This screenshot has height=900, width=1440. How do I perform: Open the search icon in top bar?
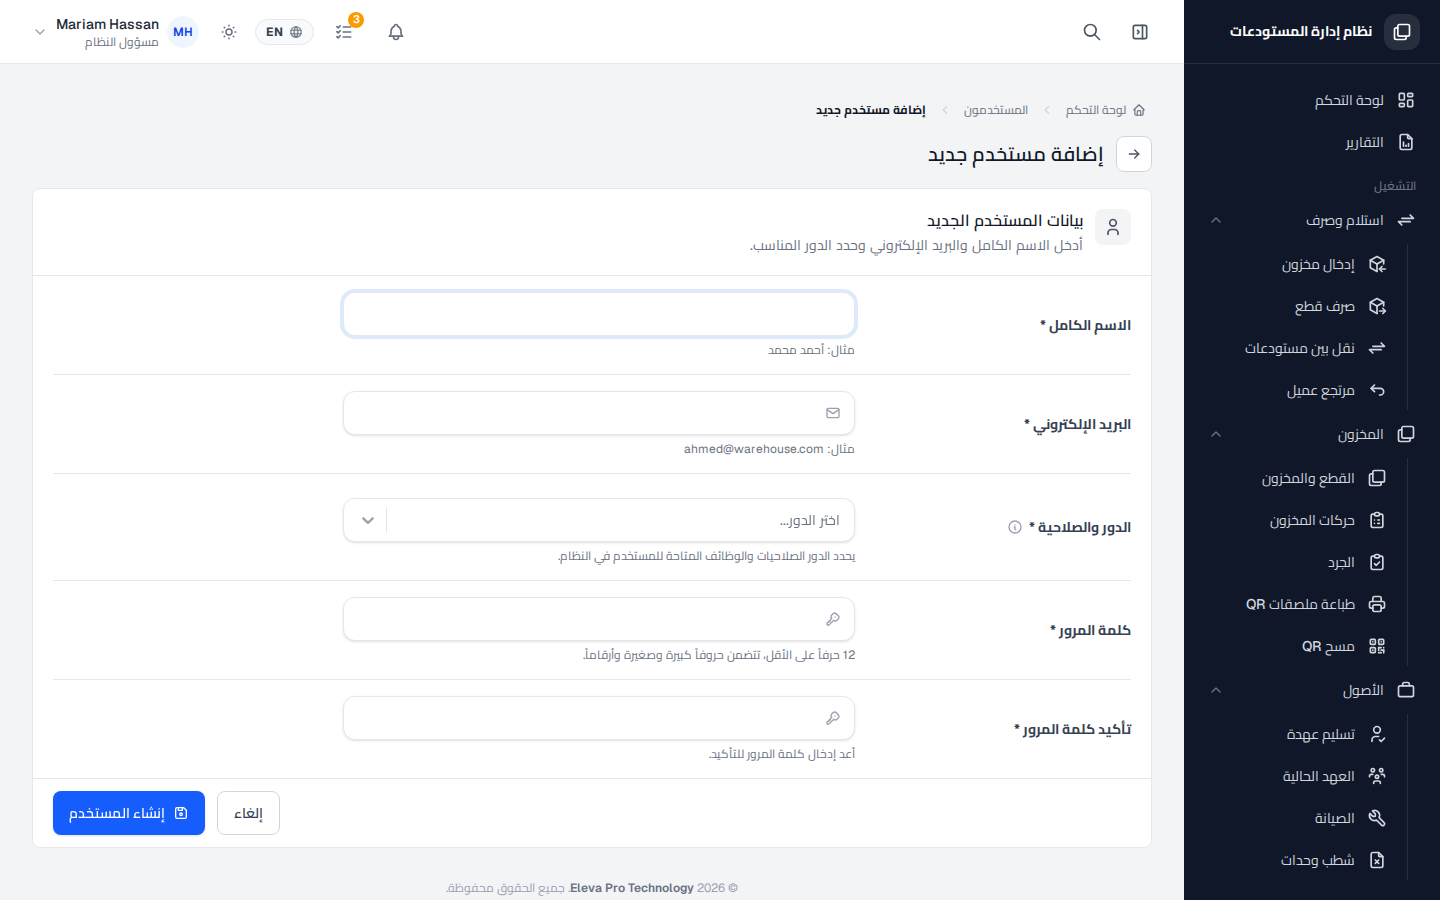[1092, 32]
